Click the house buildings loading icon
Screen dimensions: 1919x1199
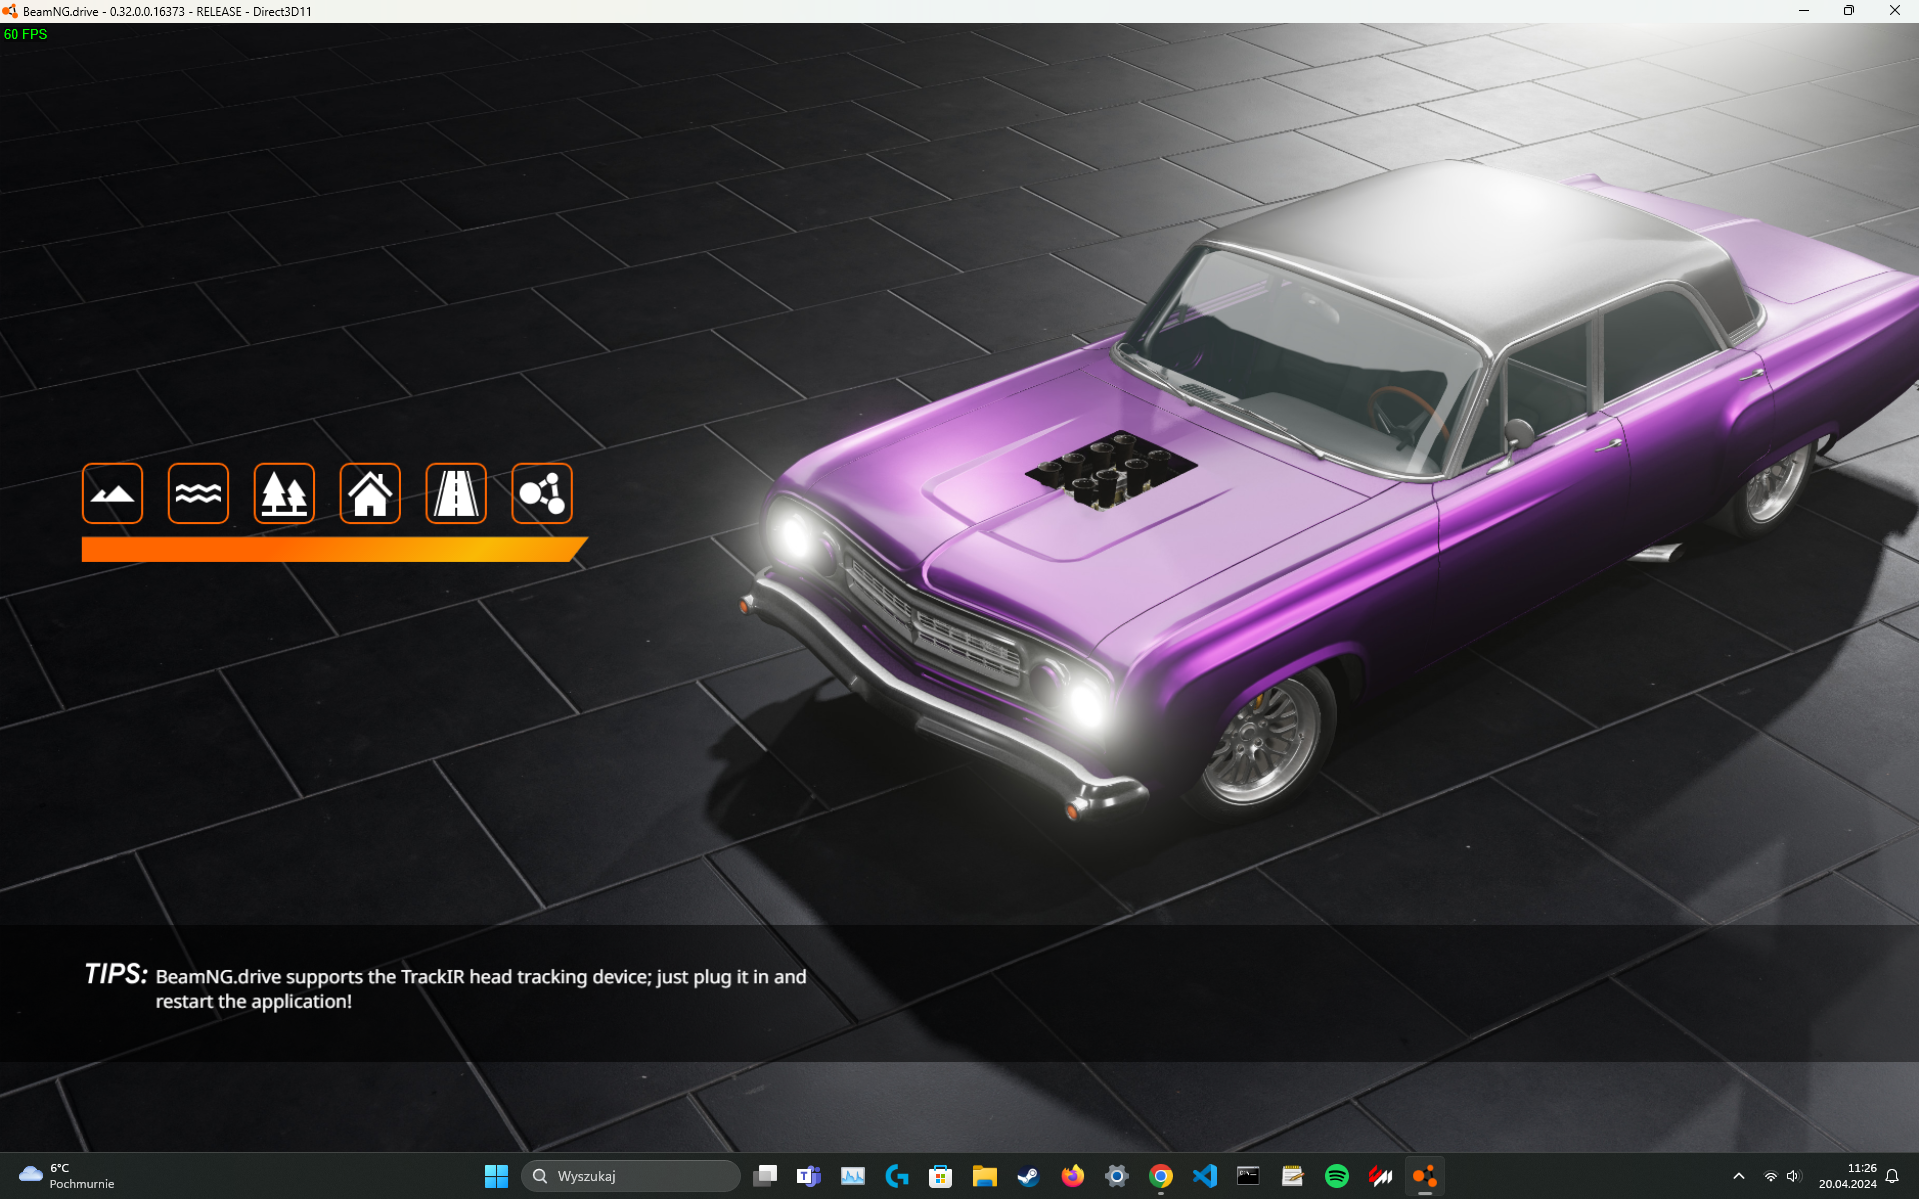[370, 493]
